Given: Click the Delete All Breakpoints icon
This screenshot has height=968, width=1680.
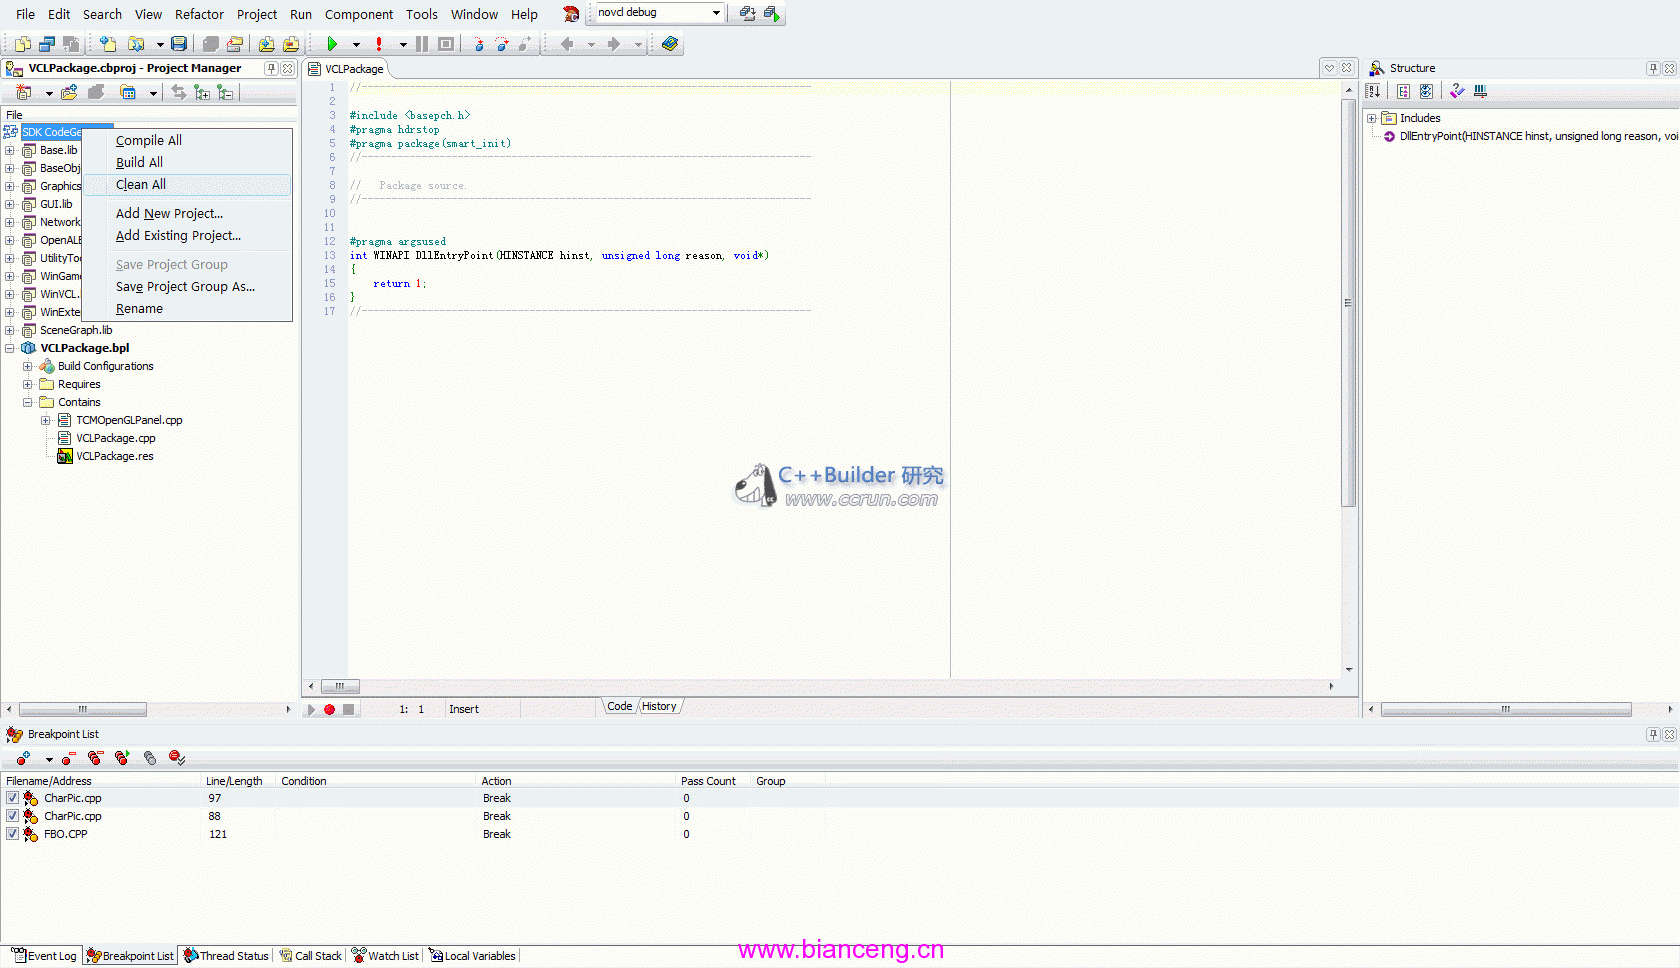Looking at the screenshot, I should [x=95, y=759].
